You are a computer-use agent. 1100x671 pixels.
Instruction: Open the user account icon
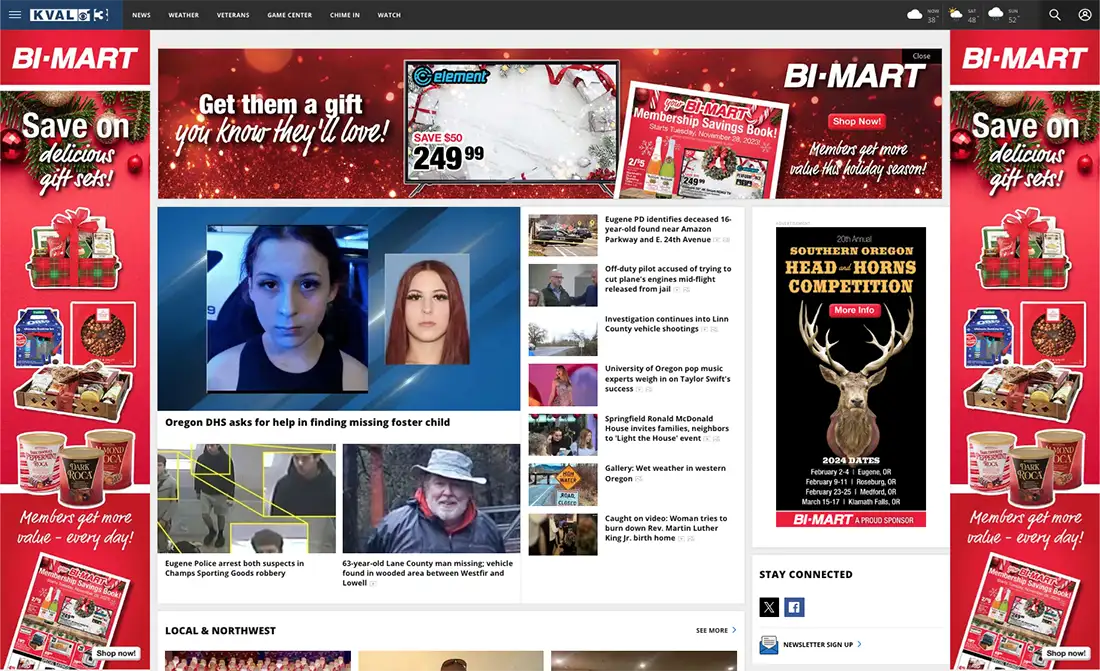click(1085, 15)
